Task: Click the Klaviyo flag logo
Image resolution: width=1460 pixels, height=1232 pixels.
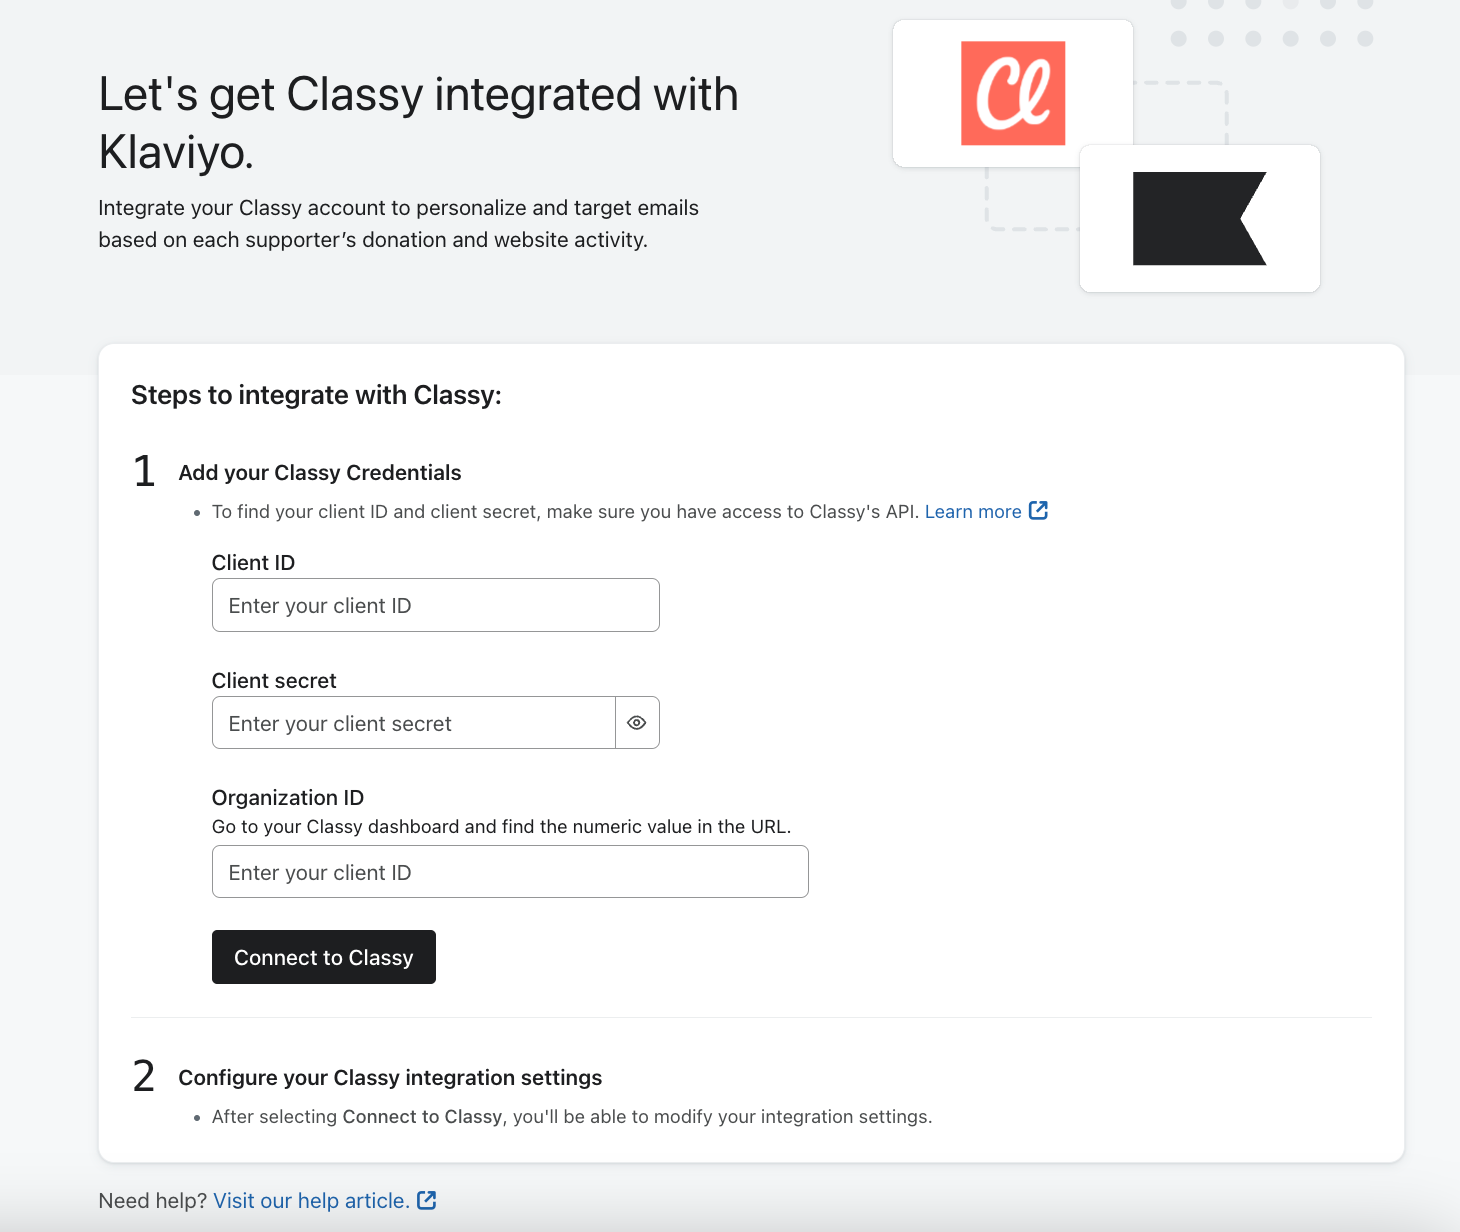Action: [1199, 218]
